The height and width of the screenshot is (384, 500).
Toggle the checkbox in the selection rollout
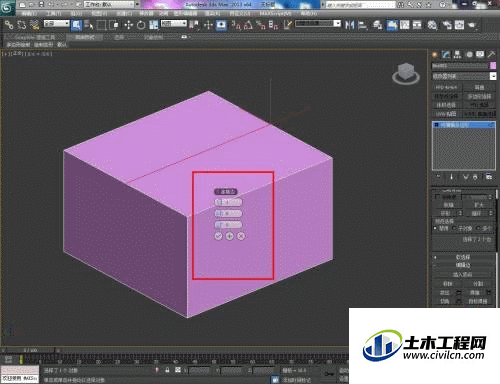pyautogui.click(x=437, y=197)
